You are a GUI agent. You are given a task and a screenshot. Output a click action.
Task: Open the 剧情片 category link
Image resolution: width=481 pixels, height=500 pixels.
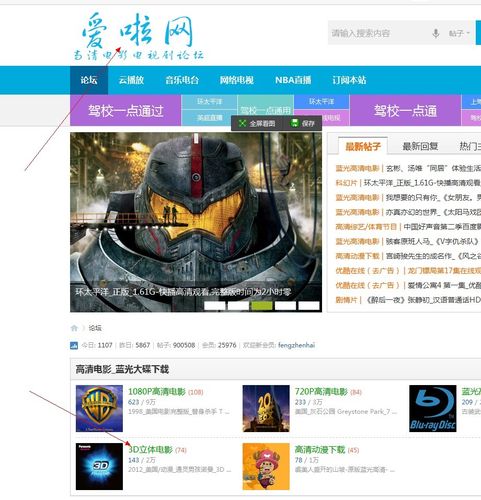coord(346,300)
